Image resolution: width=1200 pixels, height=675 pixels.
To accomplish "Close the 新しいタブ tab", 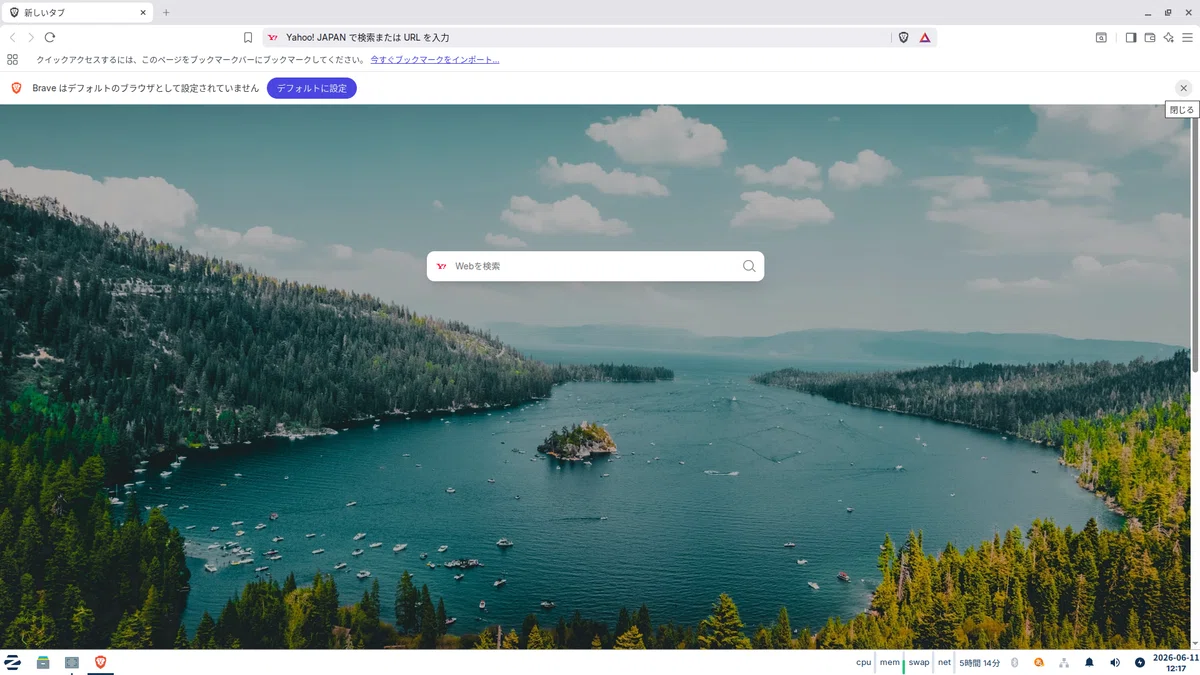I will (143, 12).
